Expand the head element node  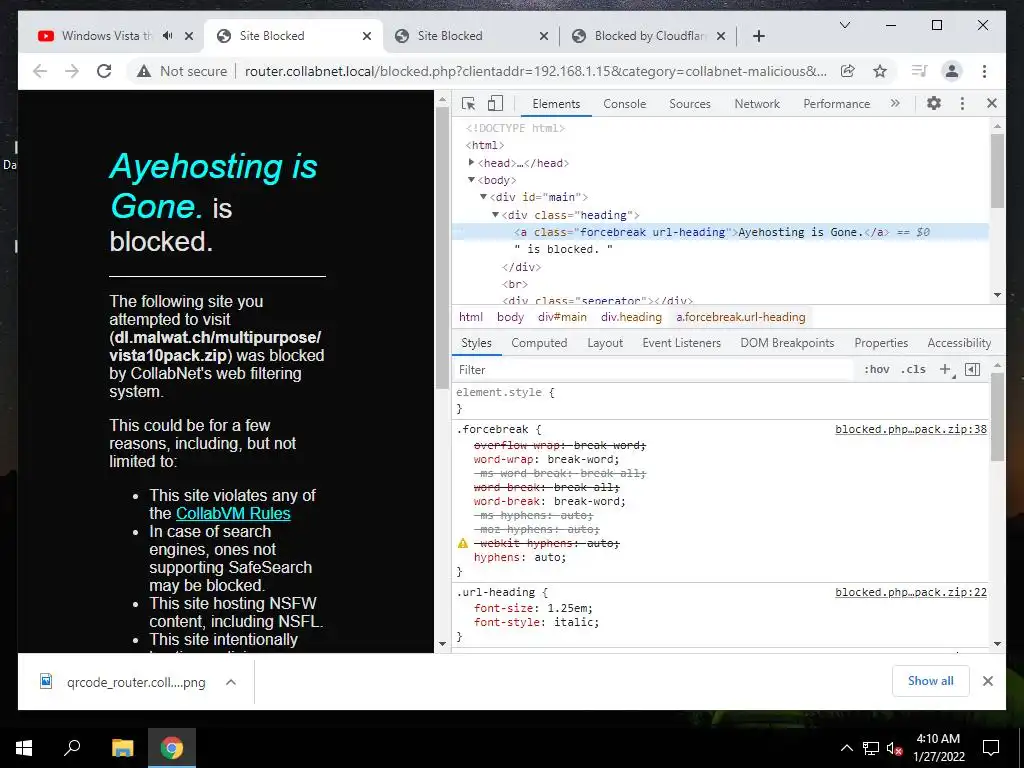472,163
